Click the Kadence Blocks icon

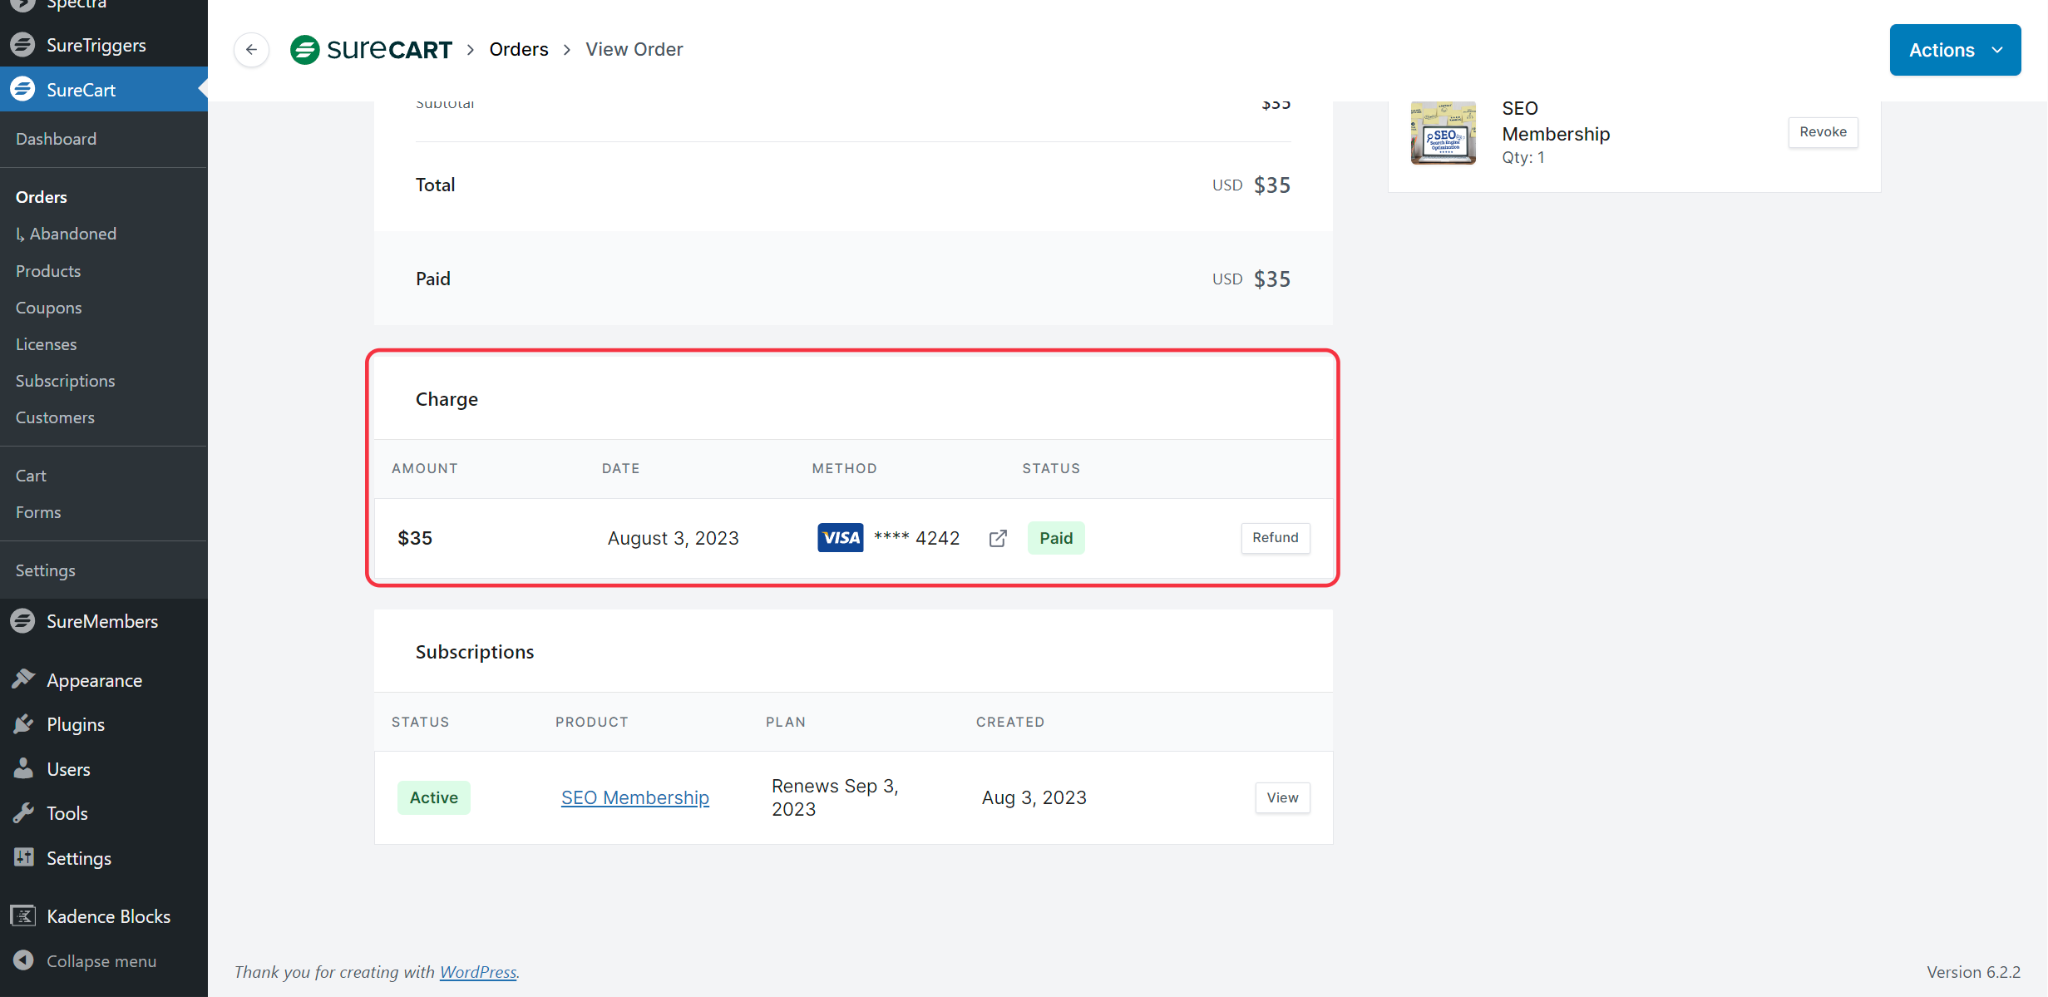[23, 916]
